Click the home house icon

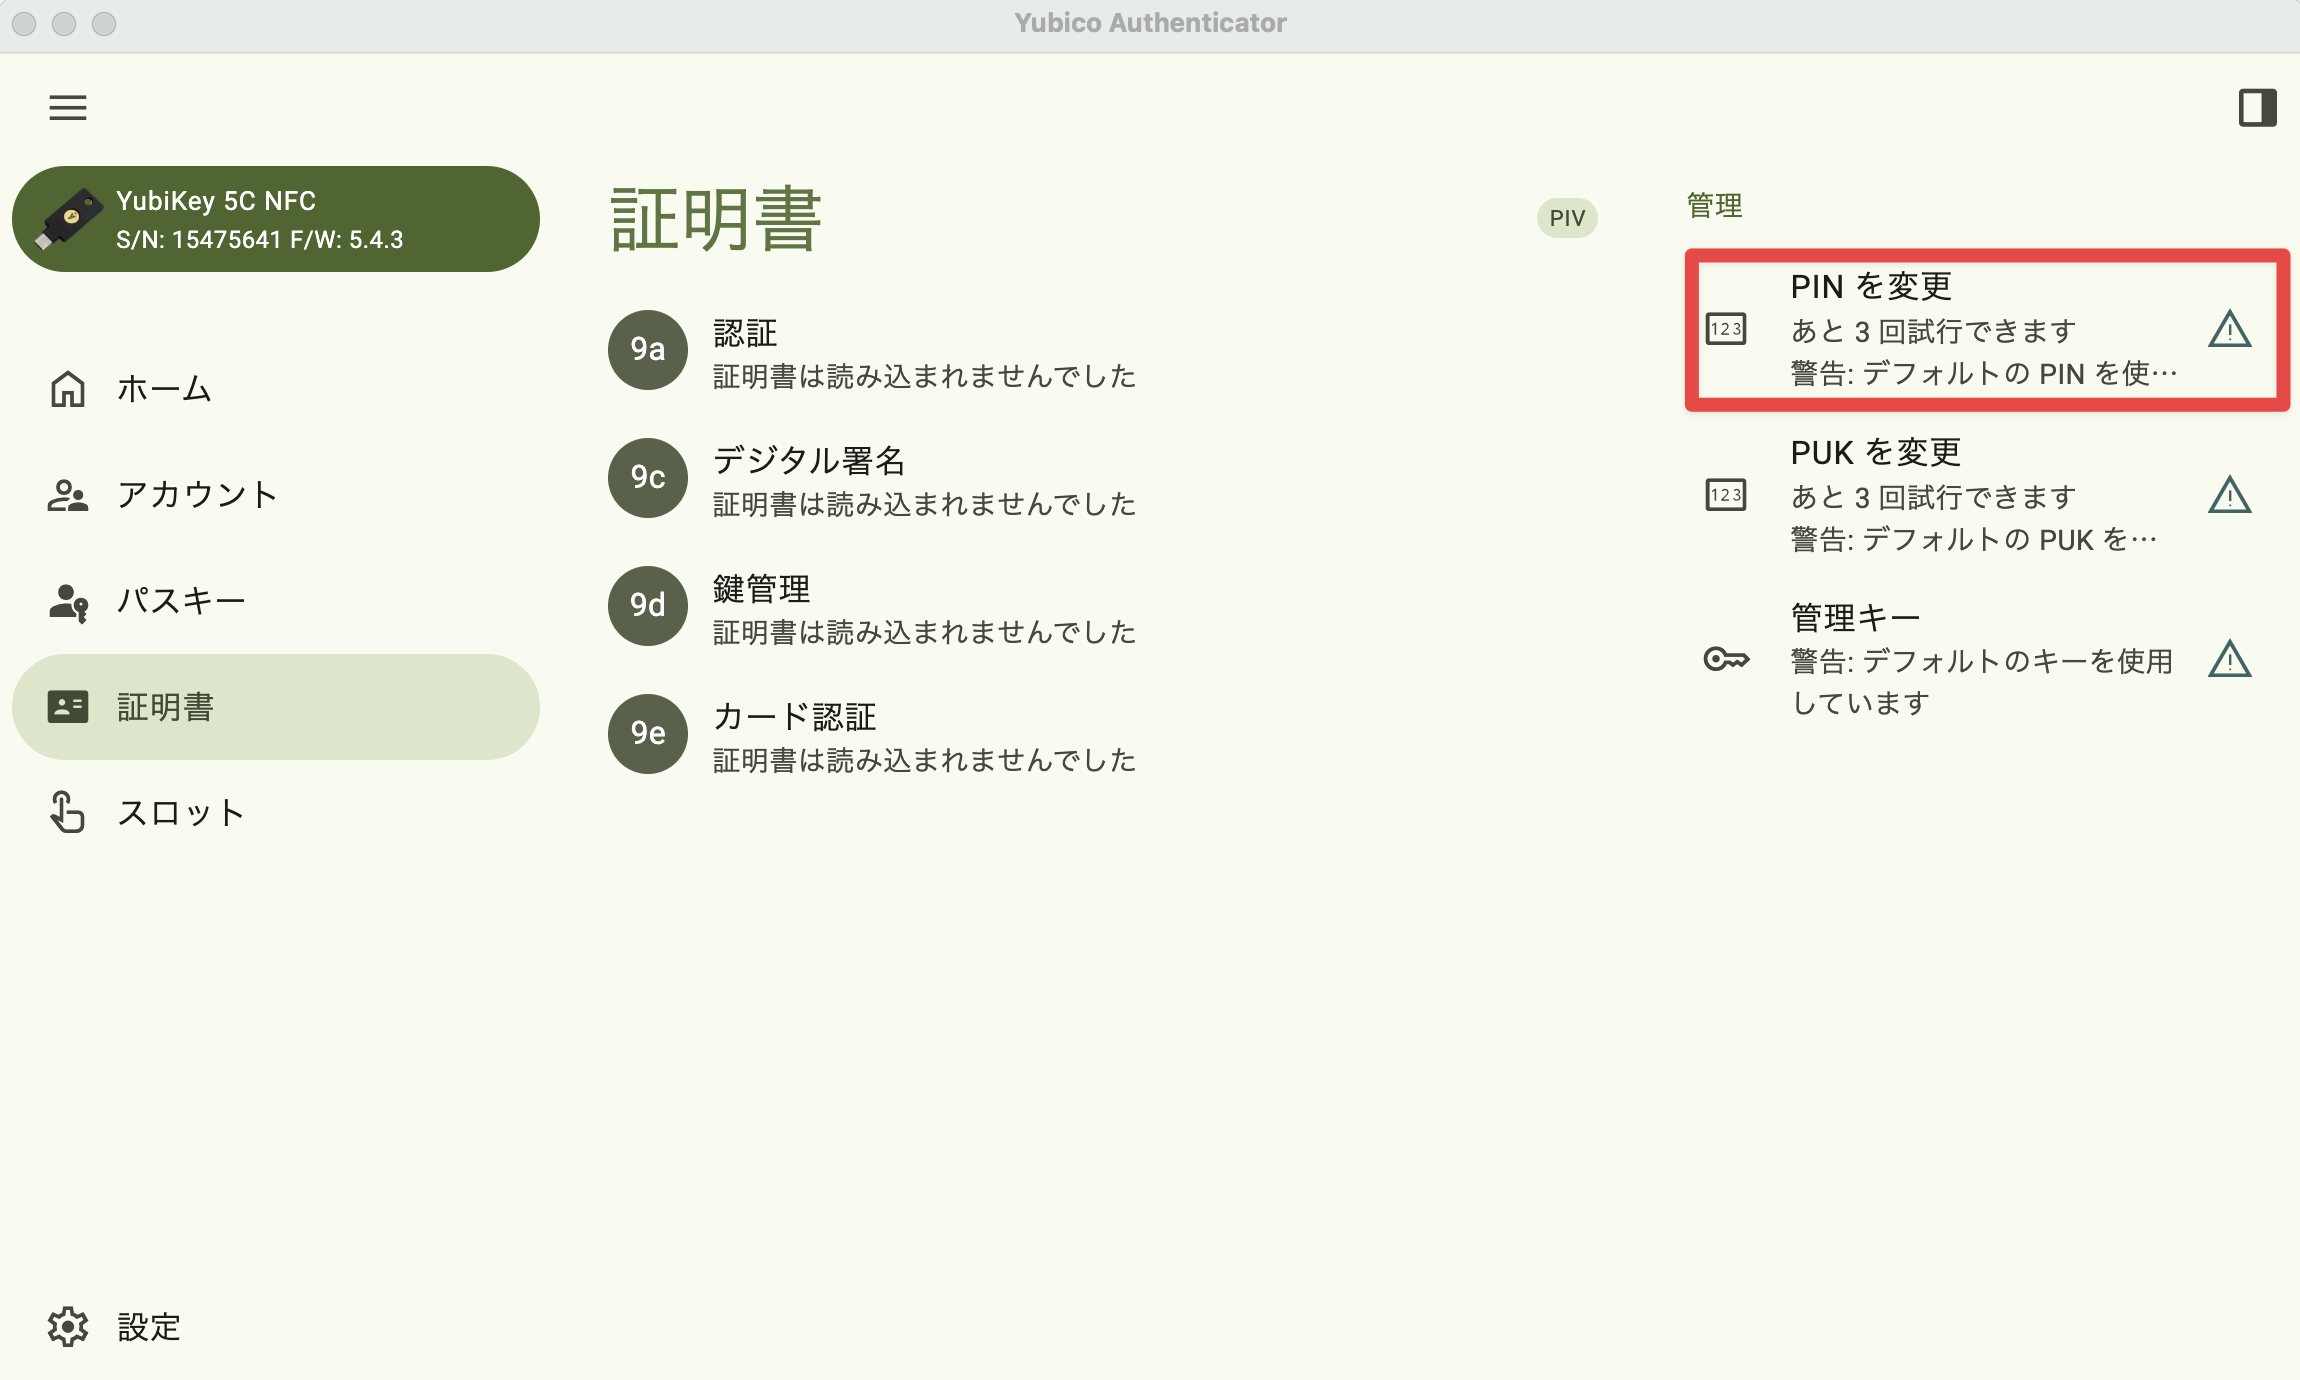(x=68, y=388)
